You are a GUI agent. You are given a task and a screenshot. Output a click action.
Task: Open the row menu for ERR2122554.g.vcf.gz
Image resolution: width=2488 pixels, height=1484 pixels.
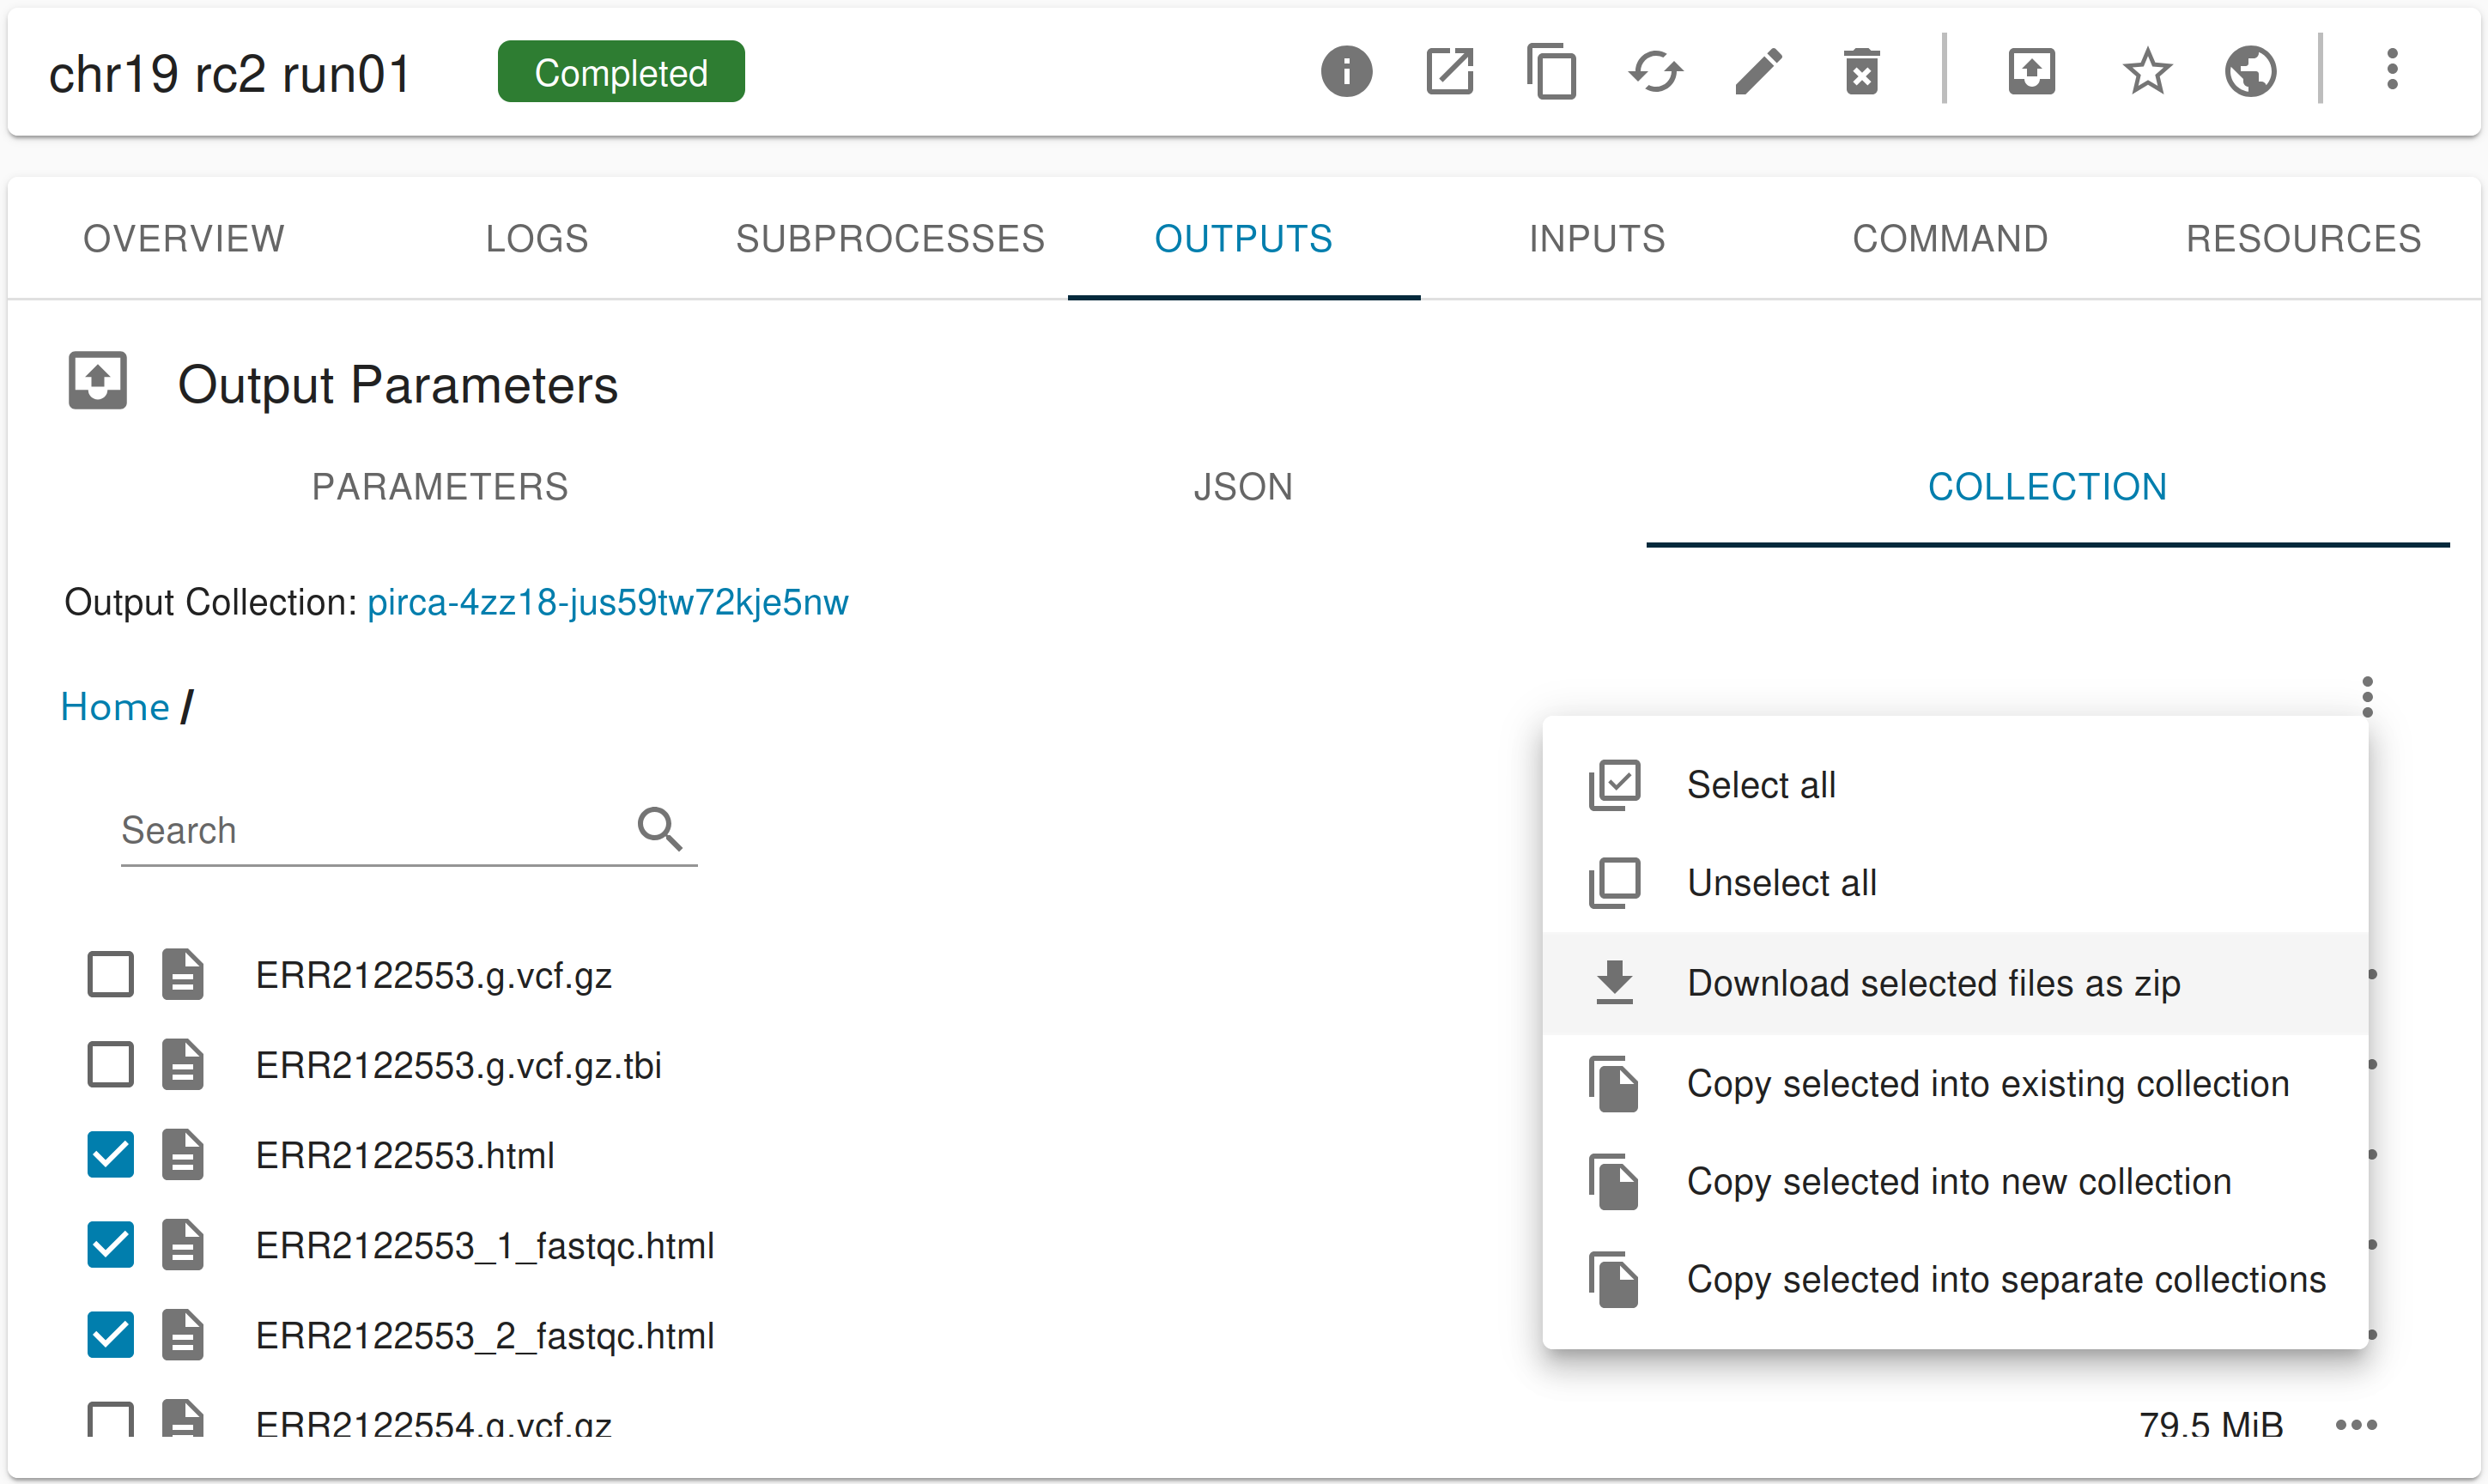click(x=2357, y=1424)
